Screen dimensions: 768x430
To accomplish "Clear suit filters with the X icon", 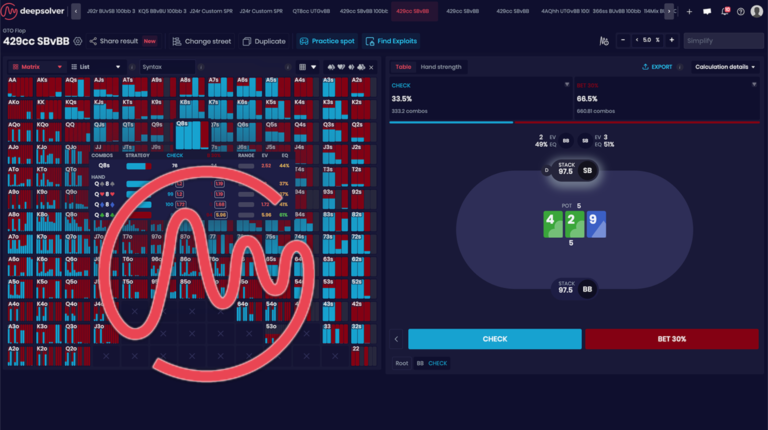I will [371, 67].
